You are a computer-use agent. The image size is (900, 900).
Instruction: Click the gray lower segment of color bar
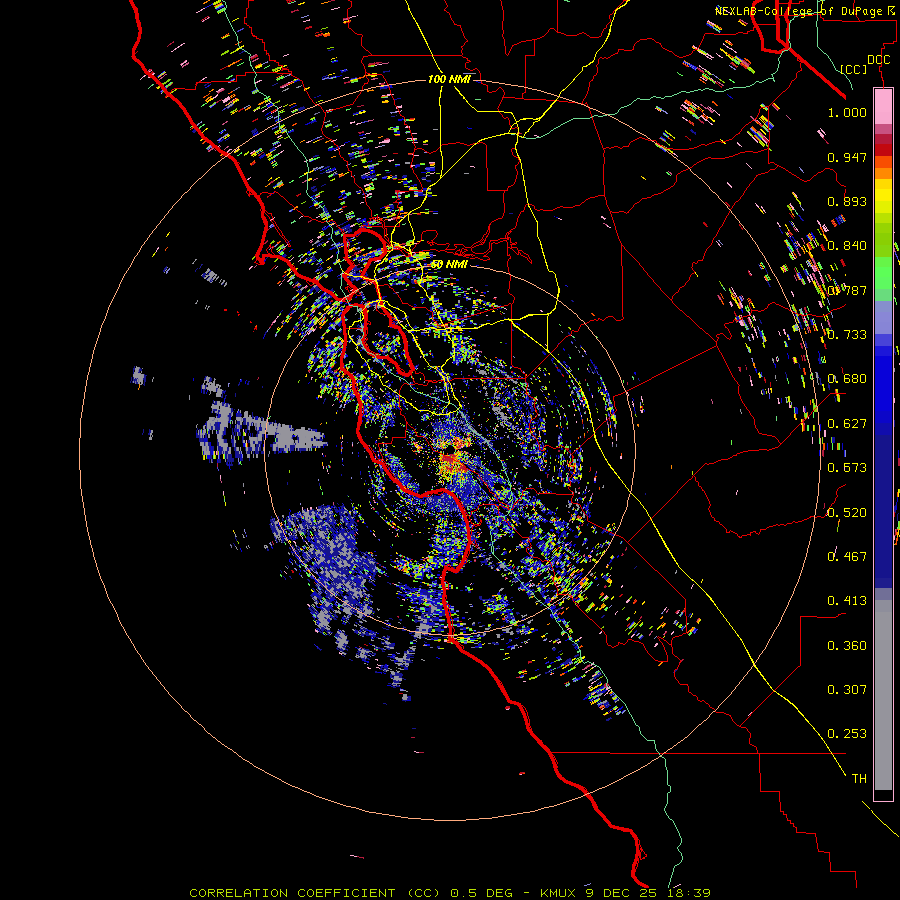coord(883,695)
